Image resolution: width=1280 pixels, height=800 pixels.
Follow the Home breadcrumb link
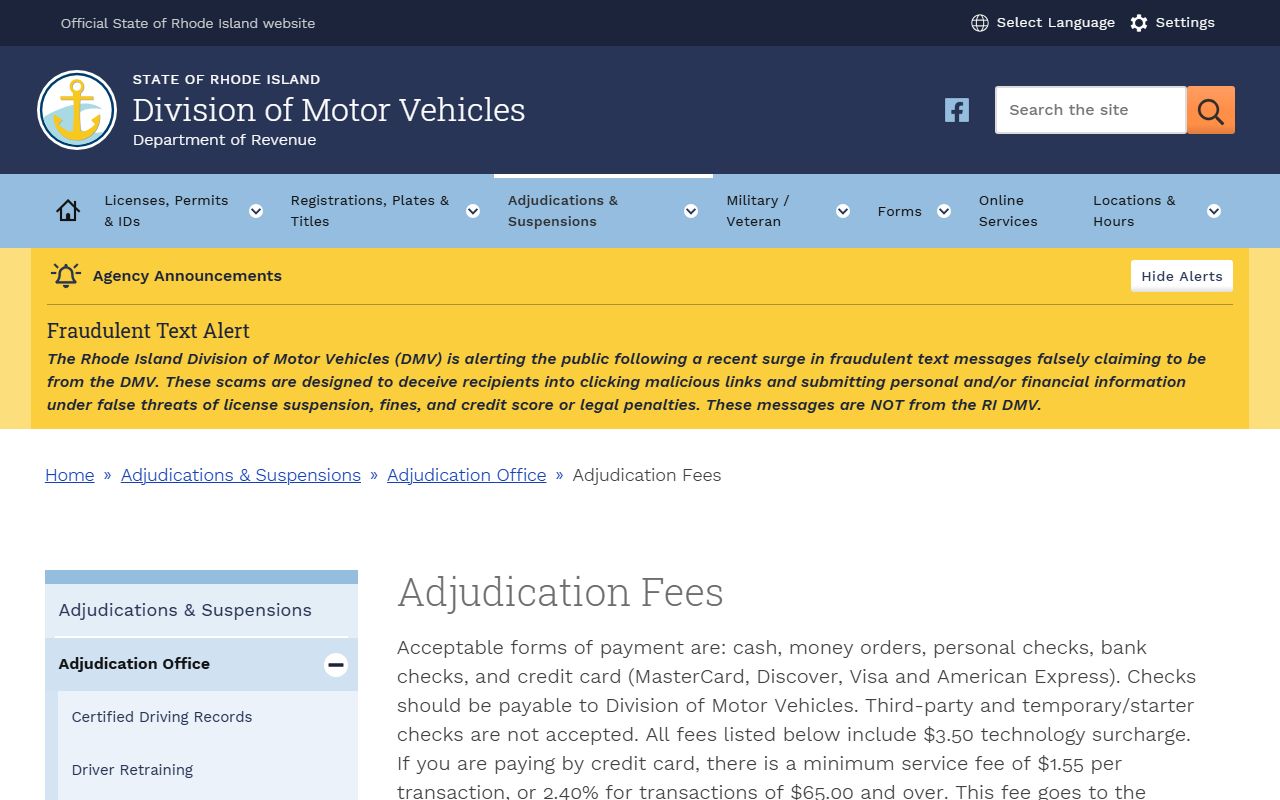pyautogui.click(x=70, y=475)
